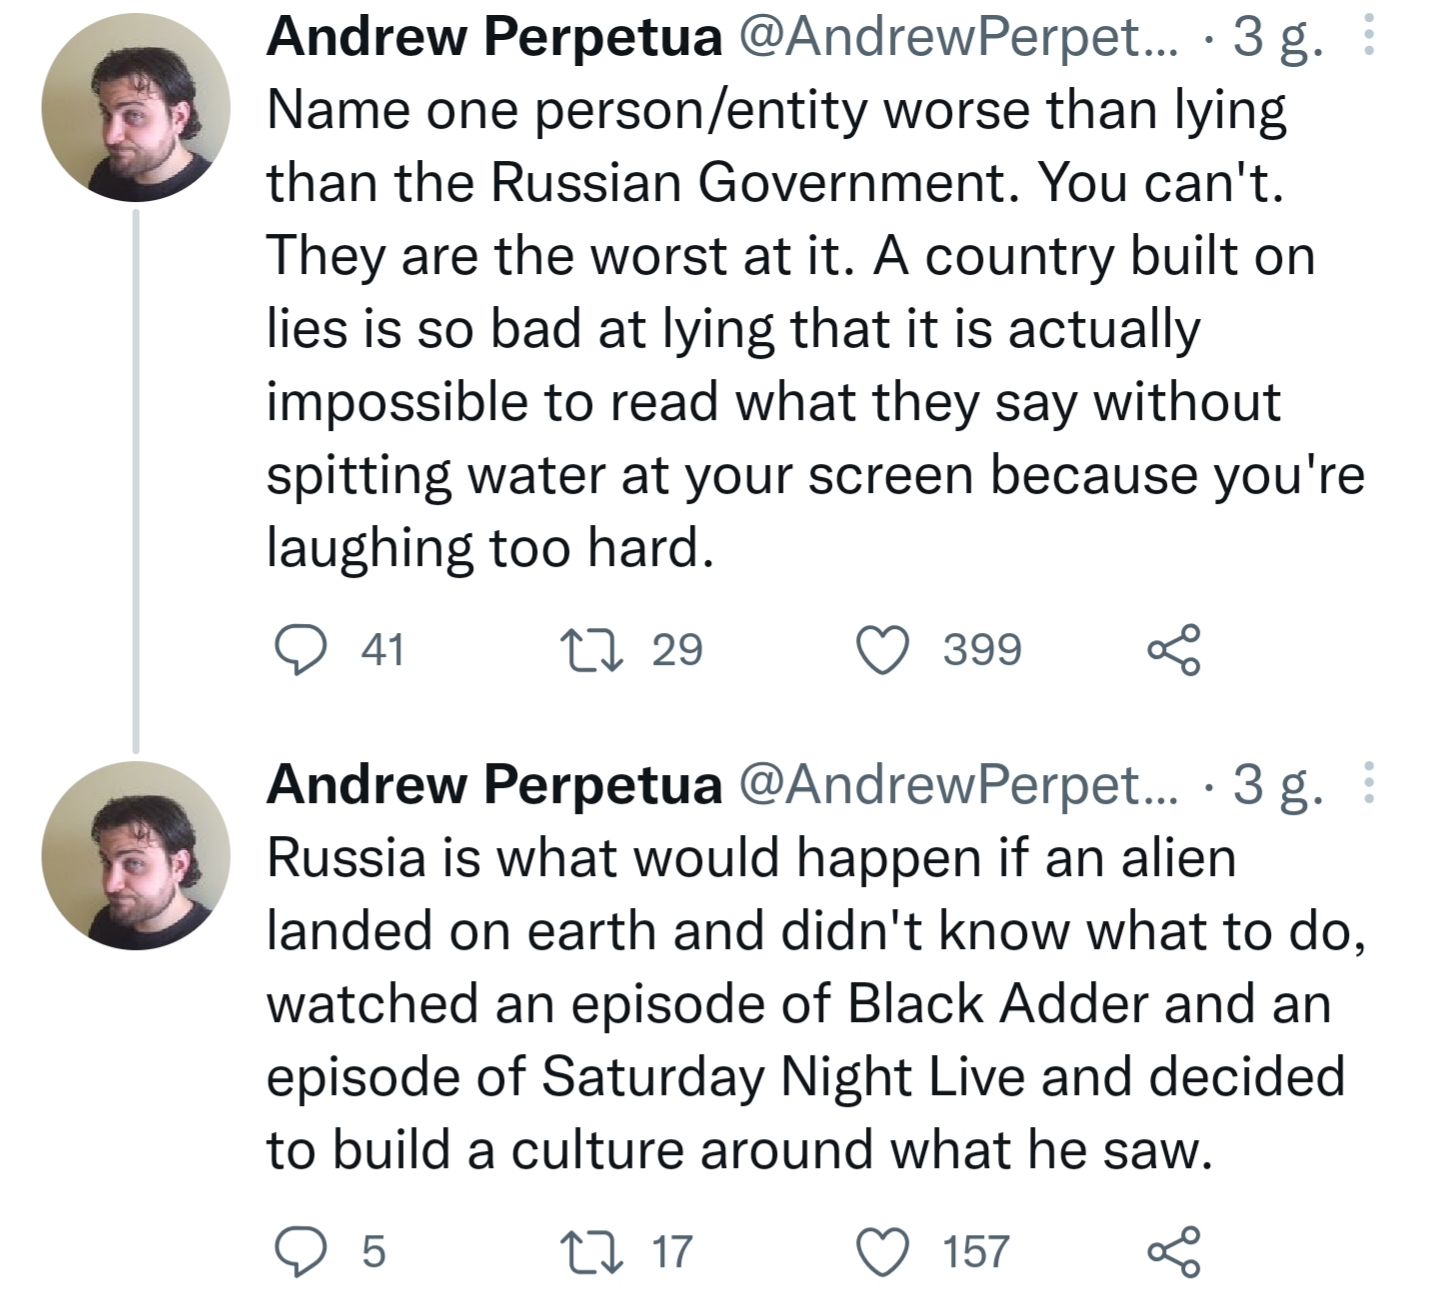This screenshot has height=1315, width=1435.
Task: Open profile picture on the second tweet
Action: [x=136, y=856]
